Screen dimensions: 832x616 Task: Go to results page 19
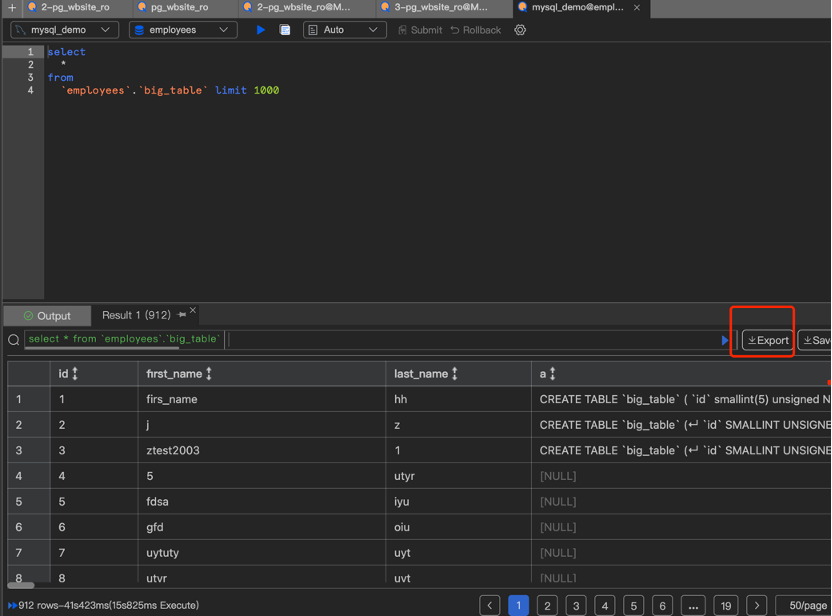coord(726,605)
